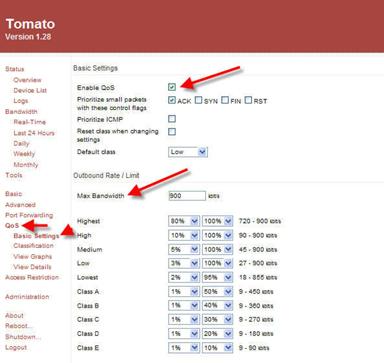Open Class E limit 10% dropdown
The image size is (384, 363).
click(x=217, y=348)
